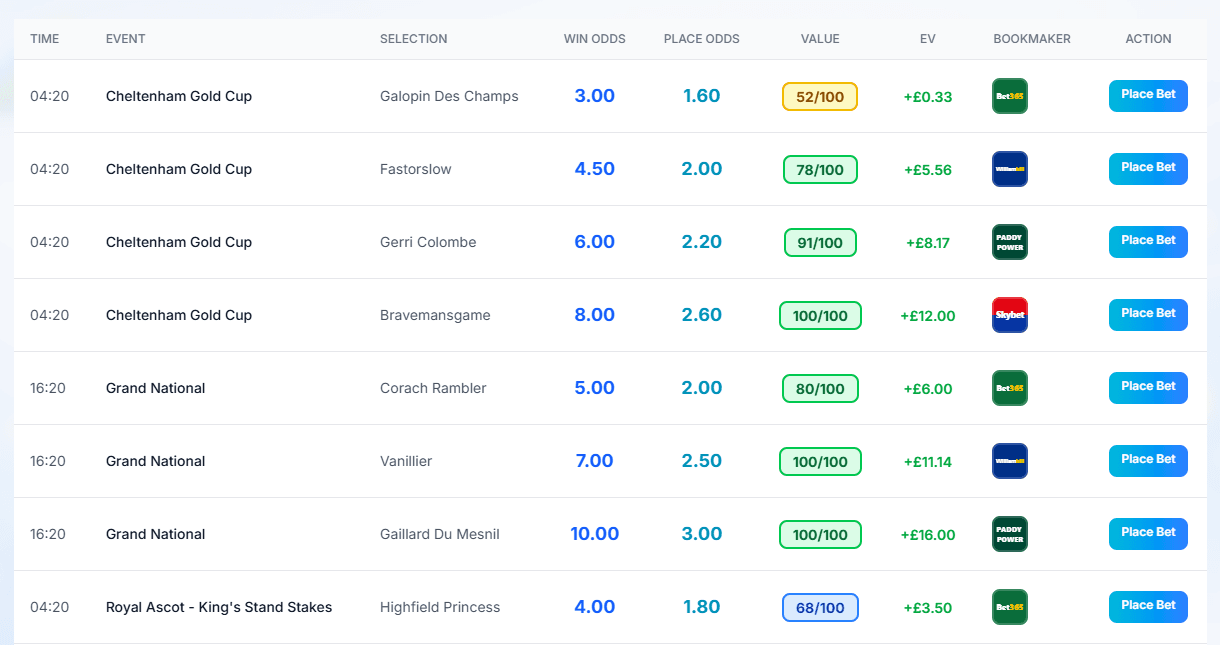Screen dimensions: 1220x645
Task: Click Bet365 logo in Galopin Des Champs row
Action: click(1009, 96)
